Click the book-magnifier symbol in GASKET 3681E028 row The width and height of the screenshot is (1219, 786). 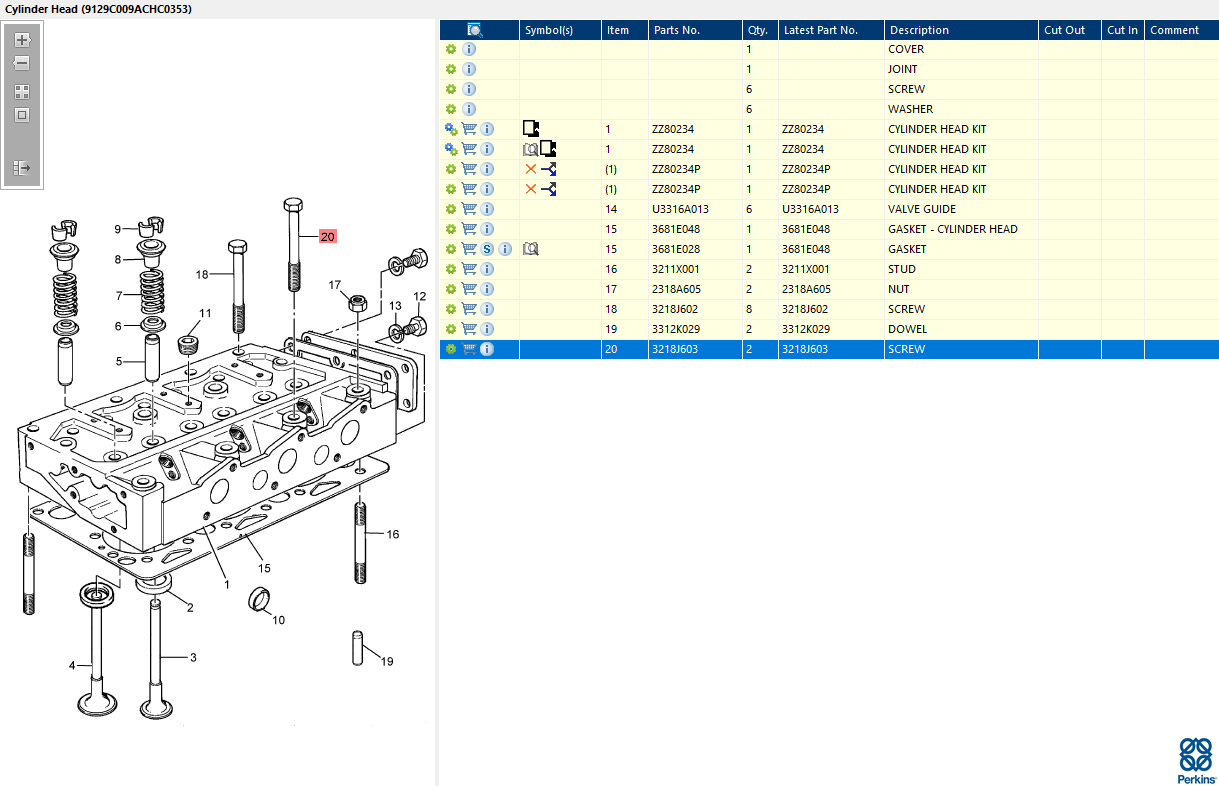click(531, 249)
